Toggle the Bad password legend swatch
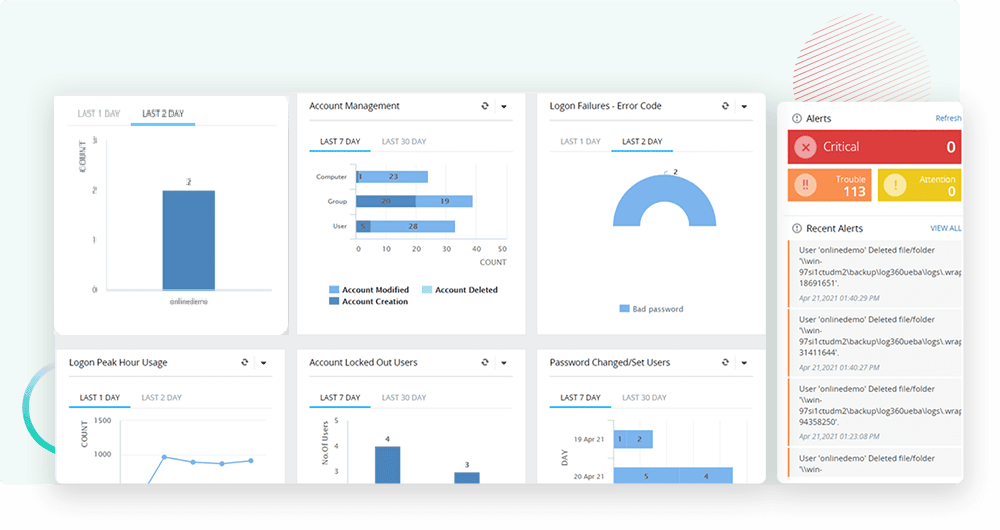 pos(624,309)
